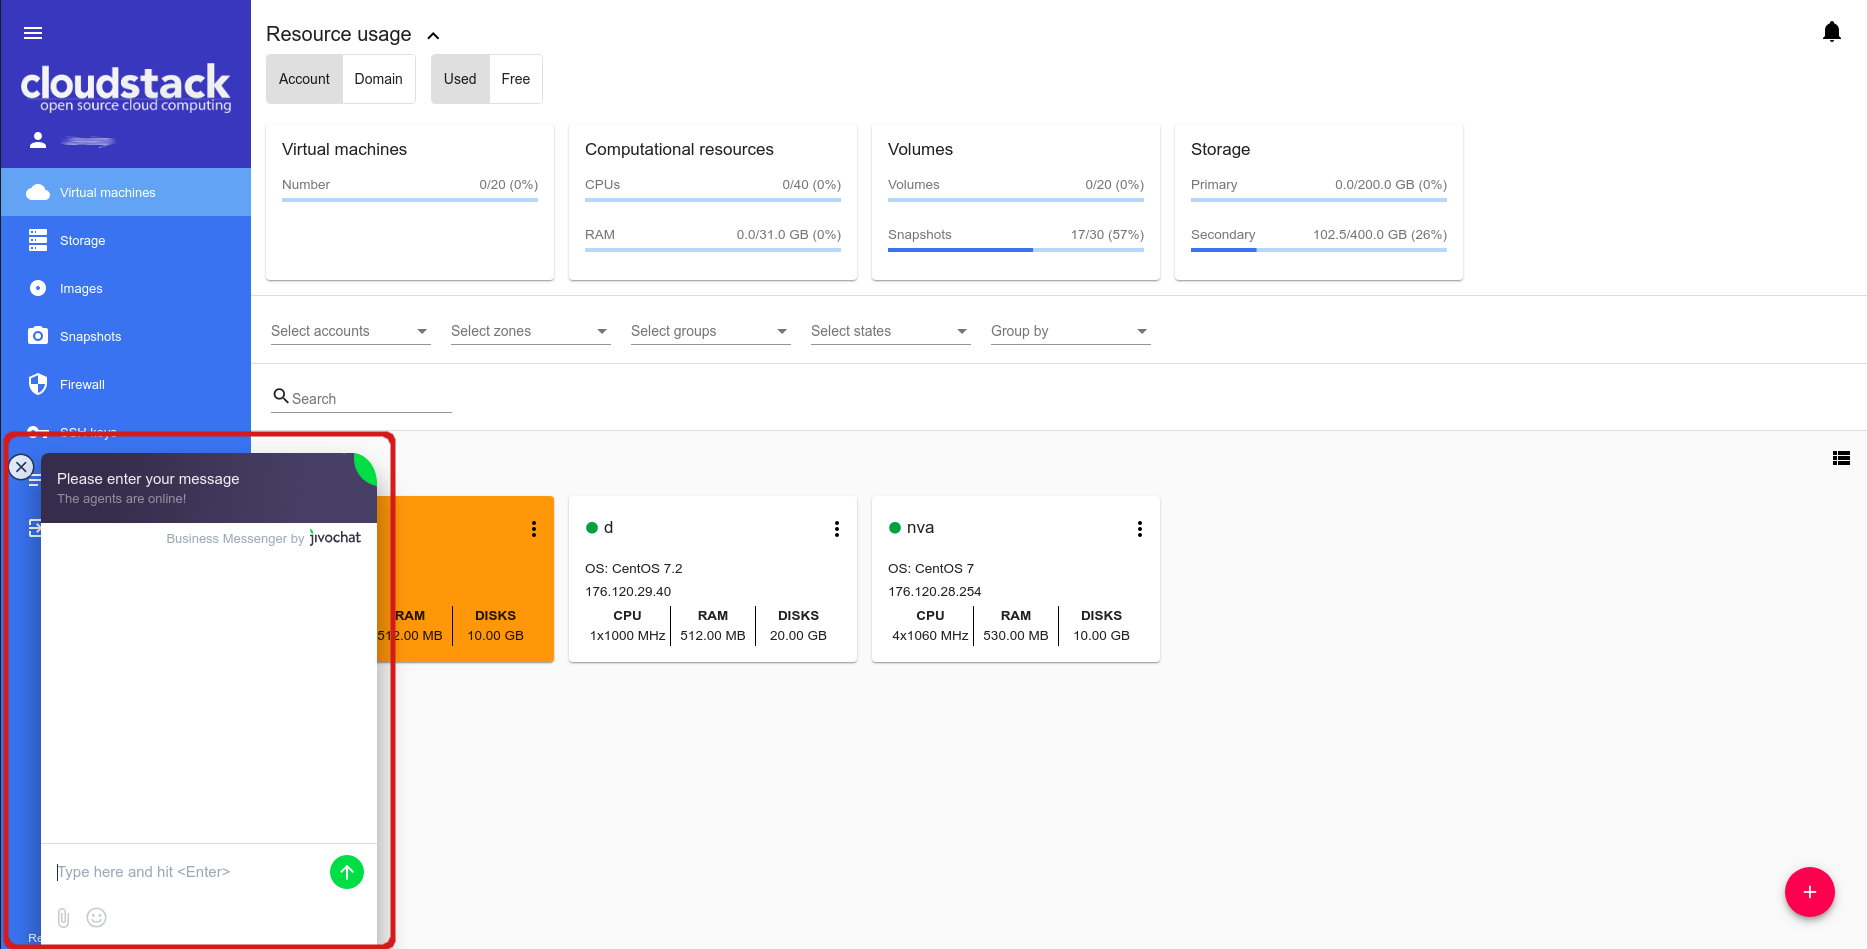The image size is (1867, 949).
Task: Expand the Select zones dropdown
Action: point(530,331)
